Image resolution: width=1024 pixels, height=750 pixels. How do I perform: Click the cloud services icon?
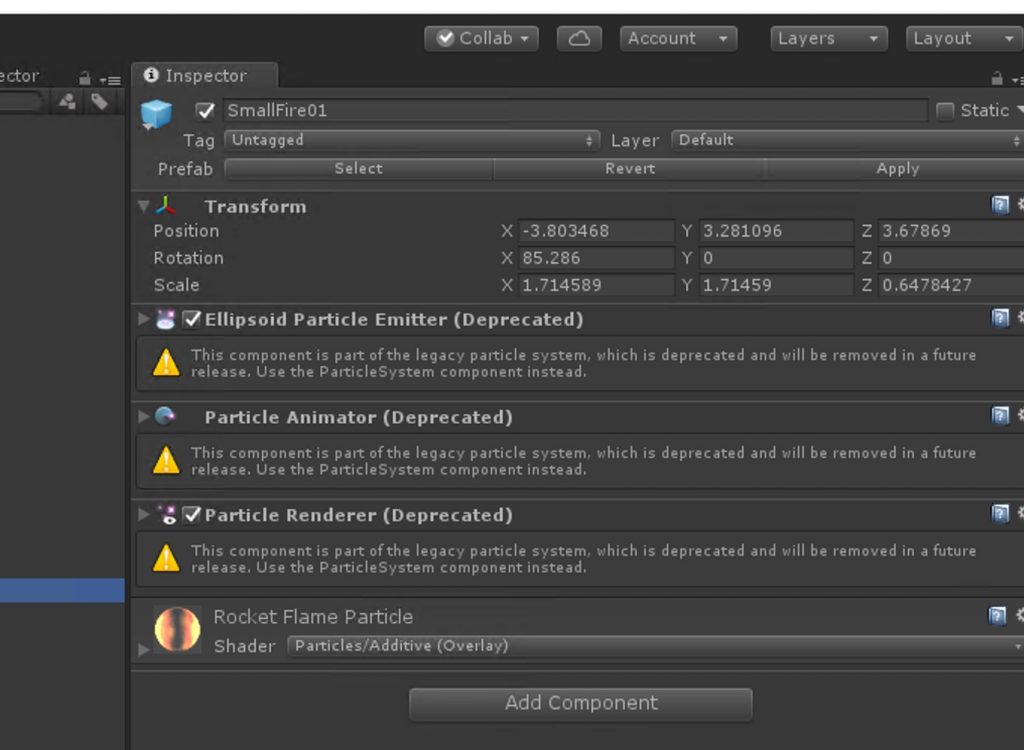coord(578,39)
